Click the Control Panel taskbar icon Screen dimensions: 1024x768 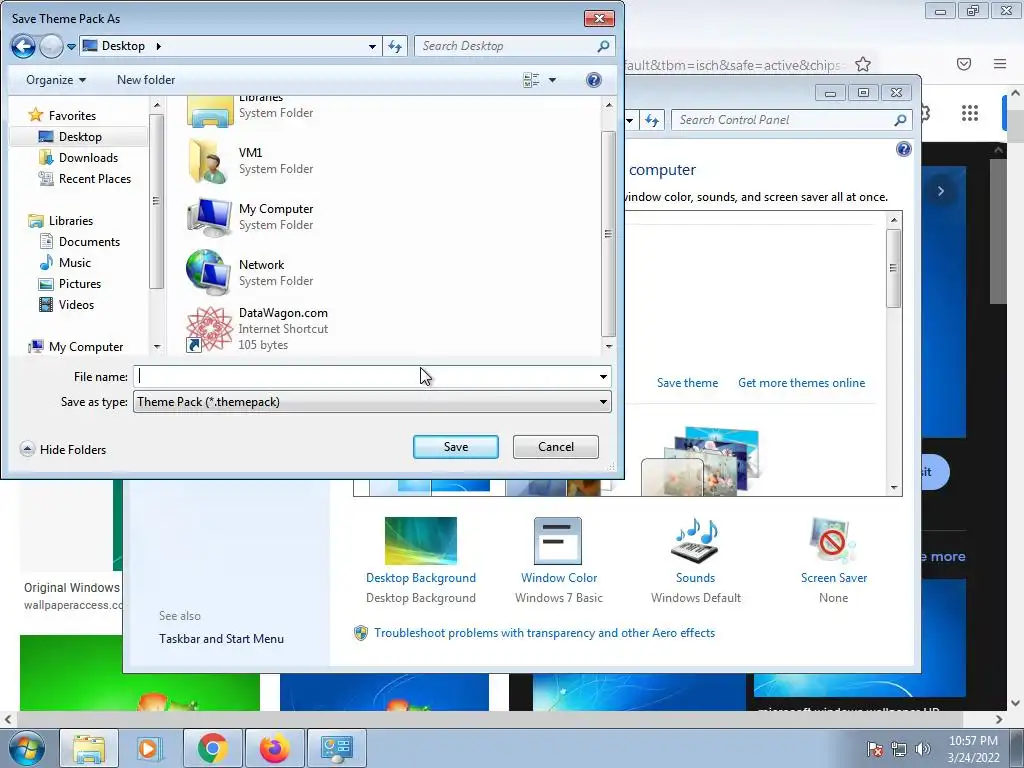tap(337, 748)
